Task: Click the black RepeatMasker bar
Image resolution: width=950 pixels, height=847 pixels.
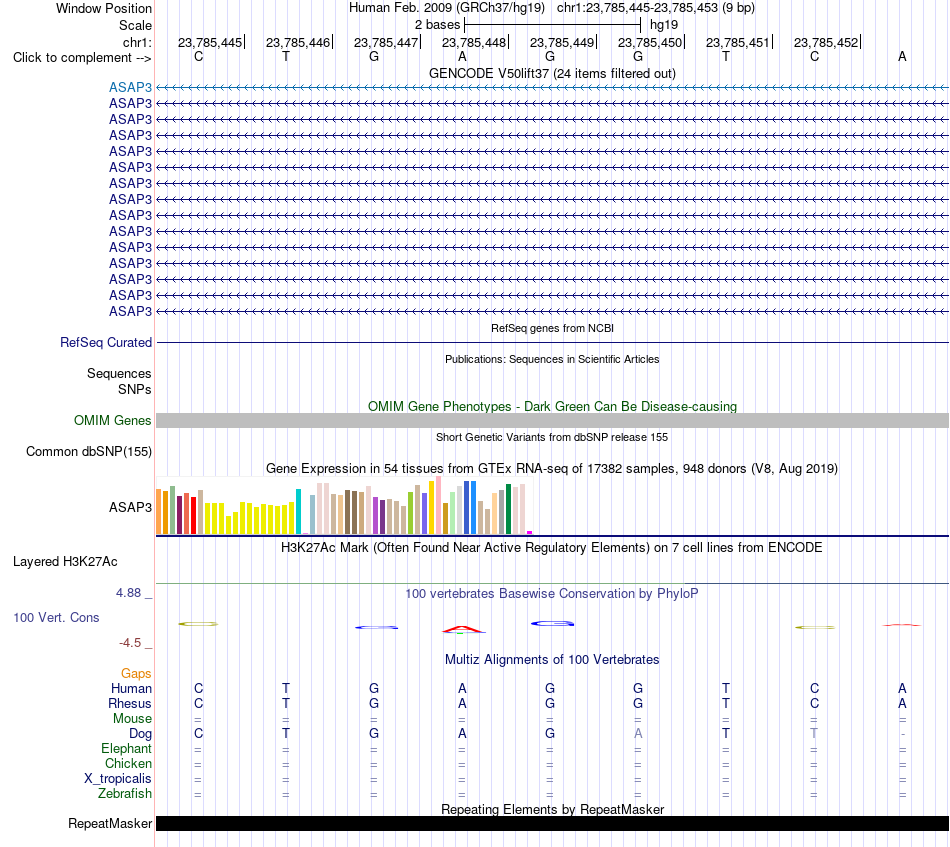Action: tap(552, 823)
